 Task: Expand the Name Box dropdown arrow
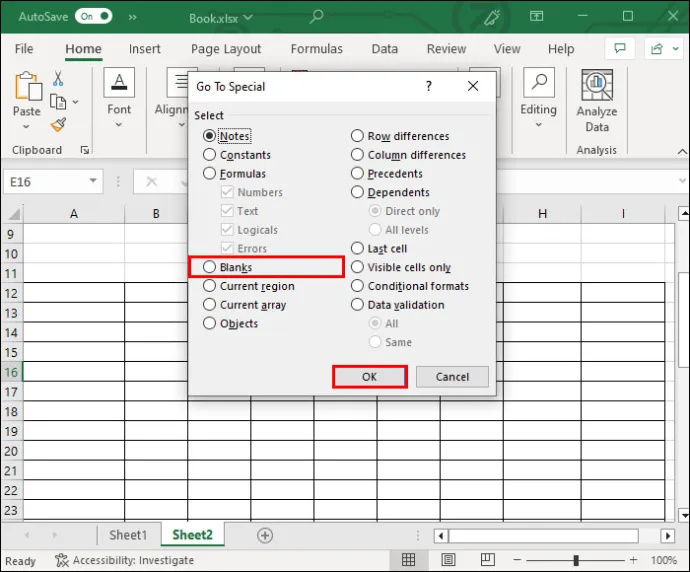click(93, 181)
